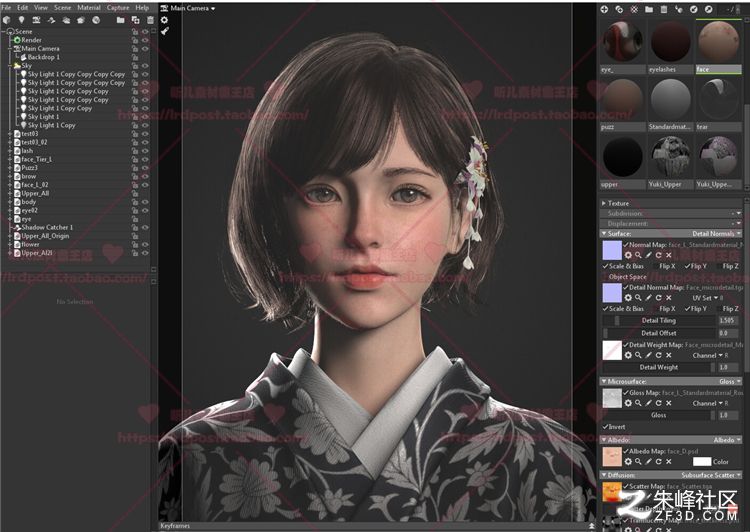Hide the flower object in the scene
The image size is (750, 532).
click(145, 244)
